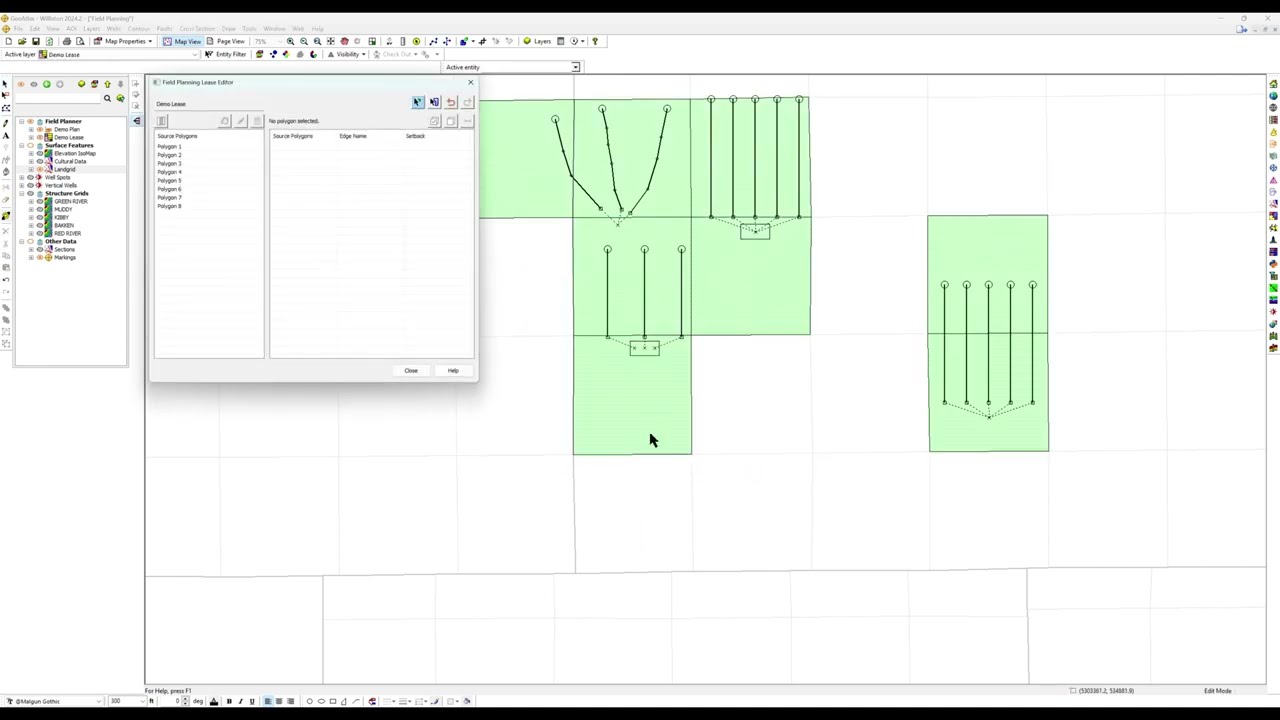Click the text color 'A' swatch in bottom toolbar
Image resolution: width=1280 pixels, height=720 pixels.
point(213,701)
